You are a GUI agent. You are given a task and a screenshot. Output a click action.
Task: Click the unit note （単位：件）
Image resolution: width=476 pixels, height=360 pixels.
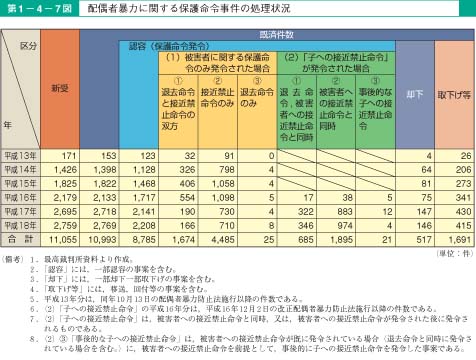[454, 253]
